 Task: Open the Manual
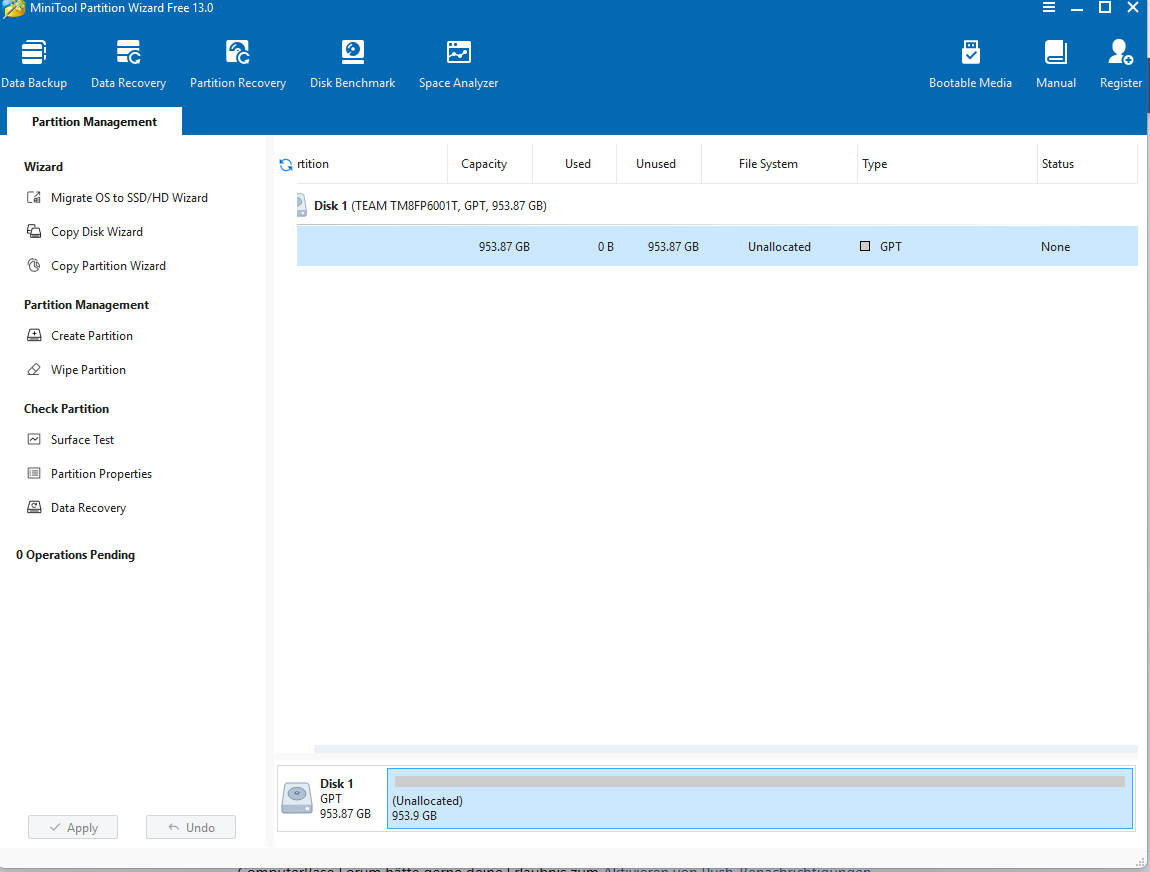1055,64
